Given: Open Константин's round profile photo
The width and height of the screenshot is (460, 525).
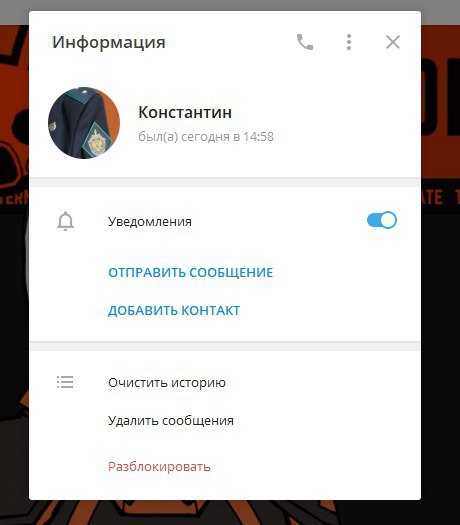Looking at the screenshot, I should coord(84,123).
